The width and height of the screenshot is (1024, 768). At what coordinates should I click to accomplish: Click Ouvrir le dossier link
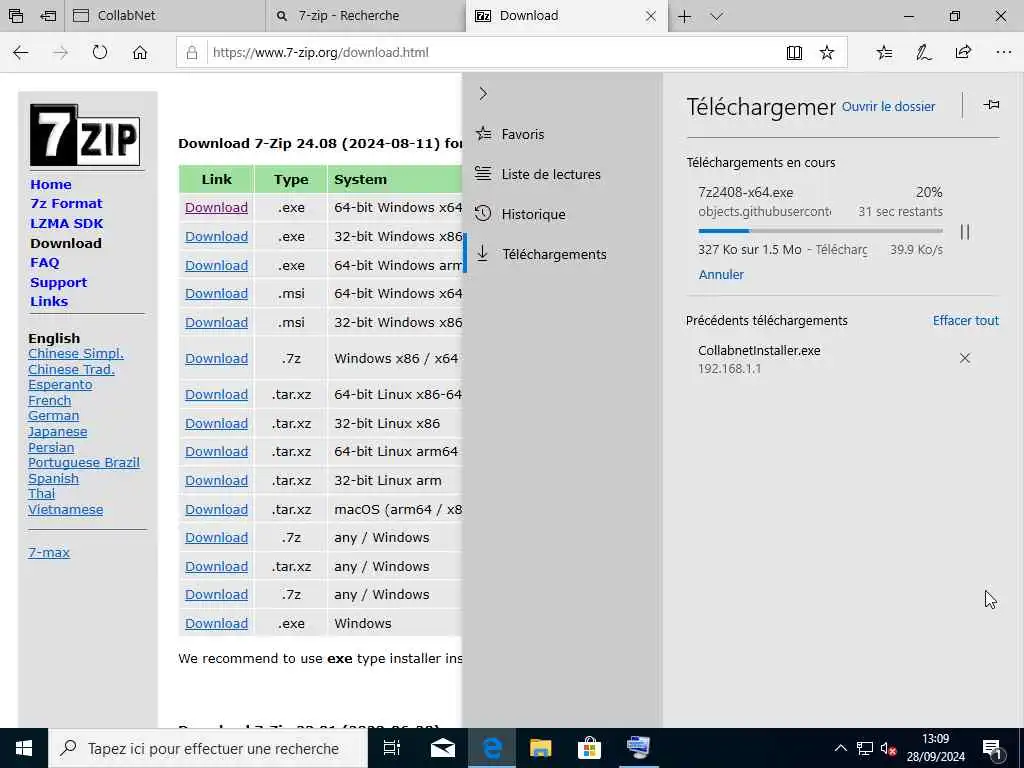point(888,106)
